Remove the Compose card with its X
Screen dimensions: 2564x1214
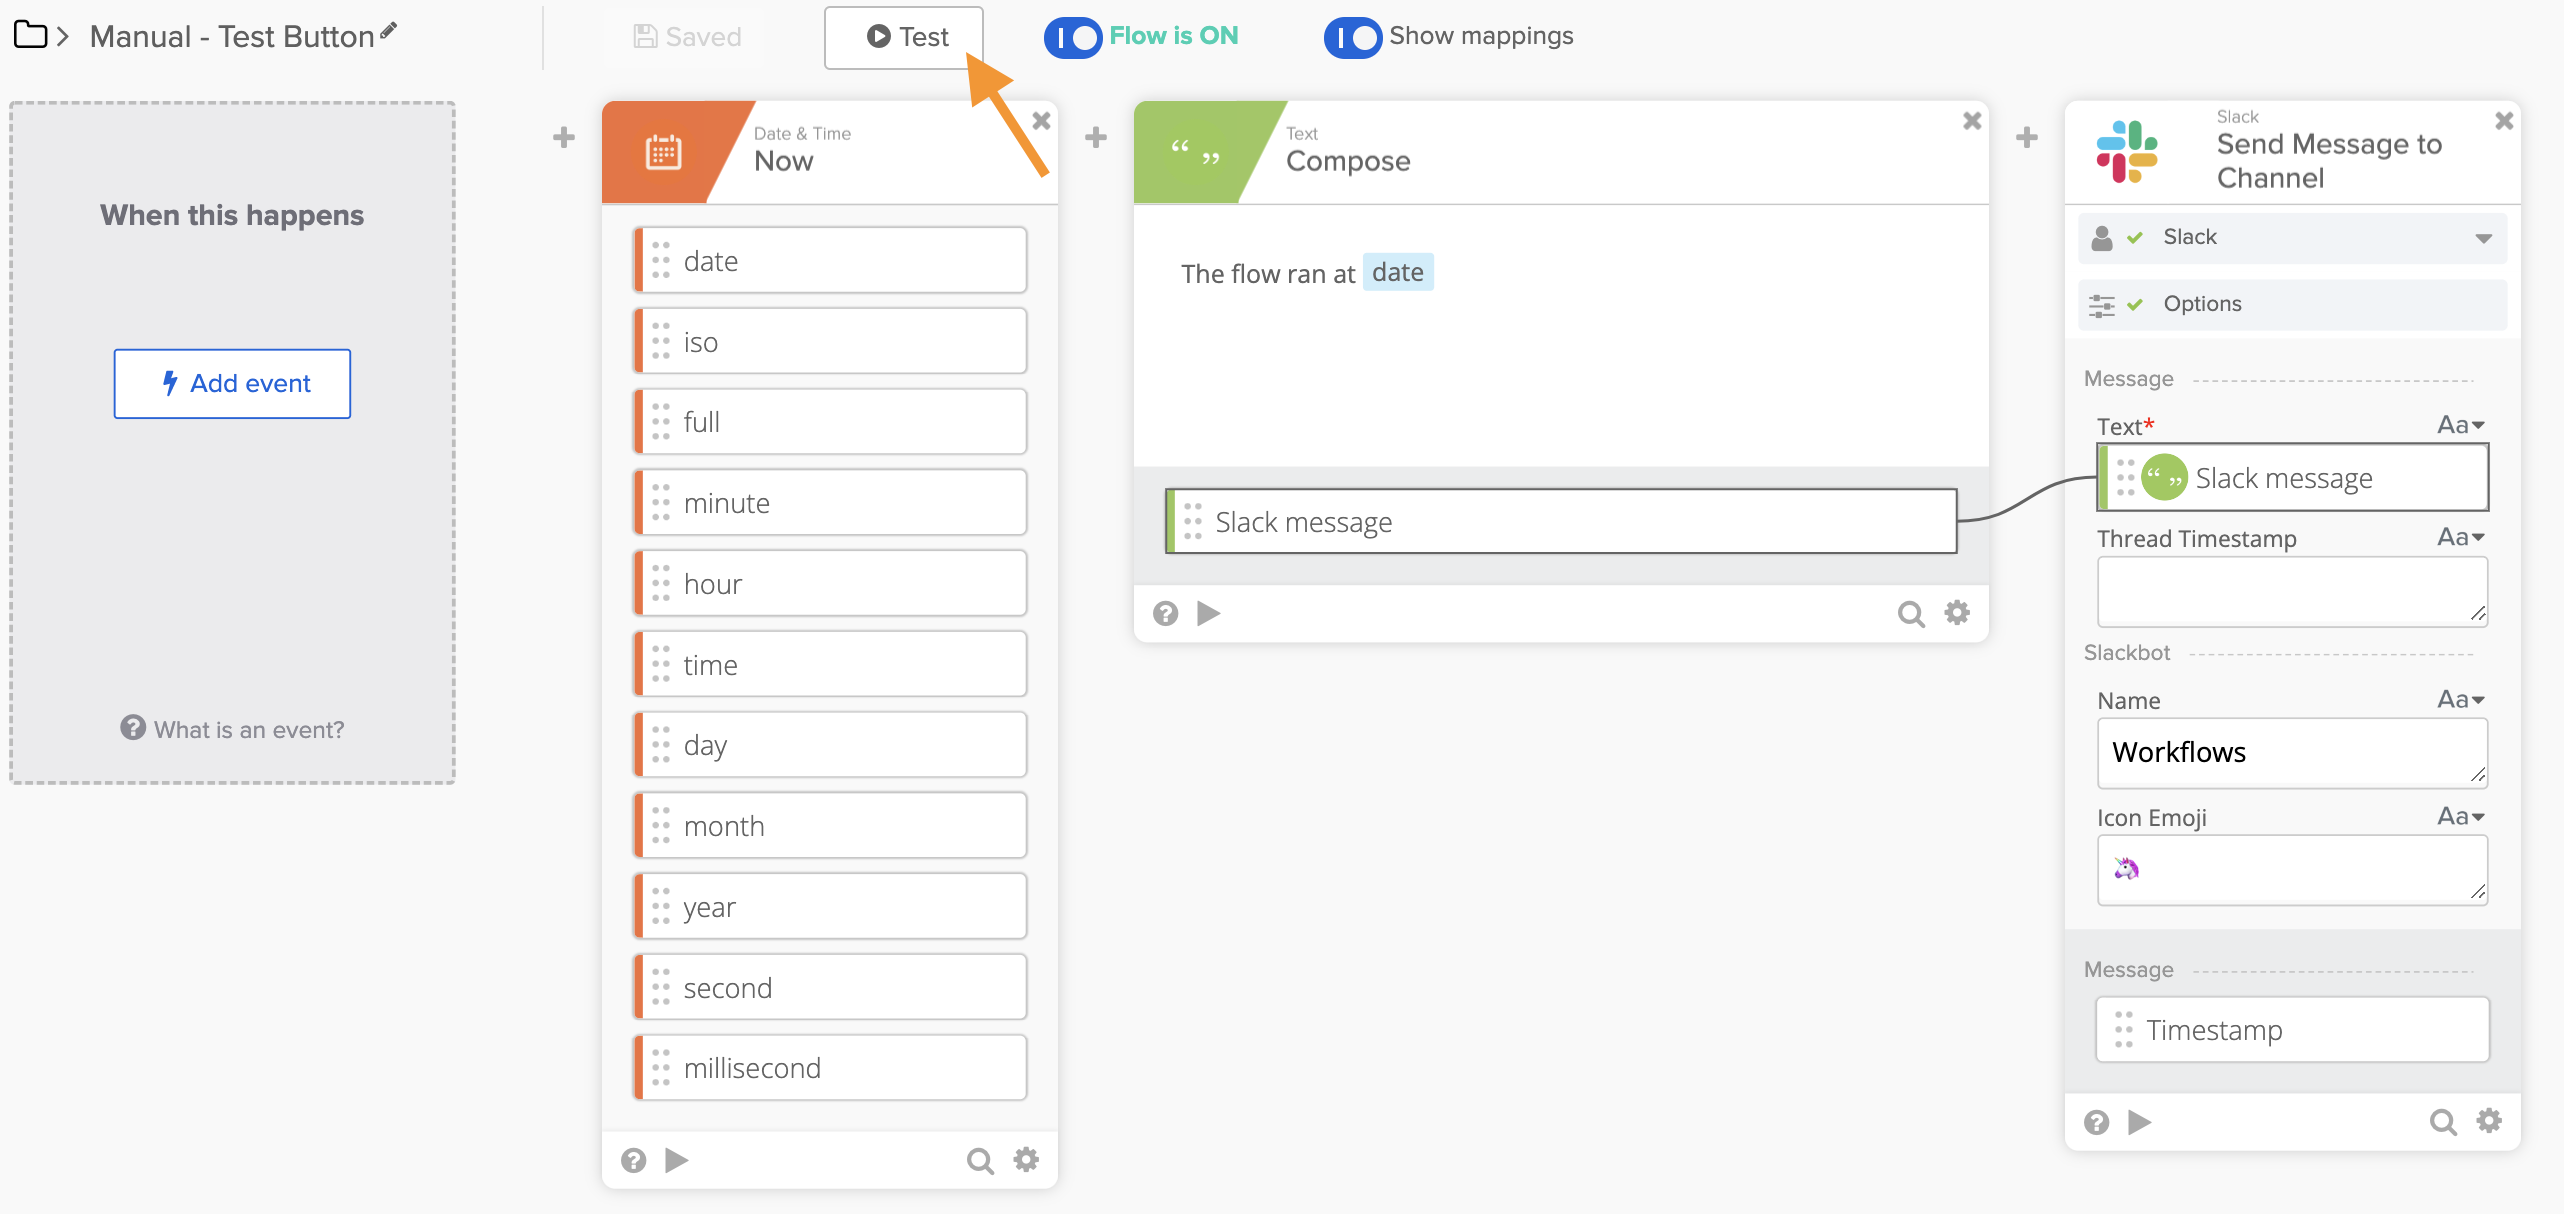point(1972,121)
